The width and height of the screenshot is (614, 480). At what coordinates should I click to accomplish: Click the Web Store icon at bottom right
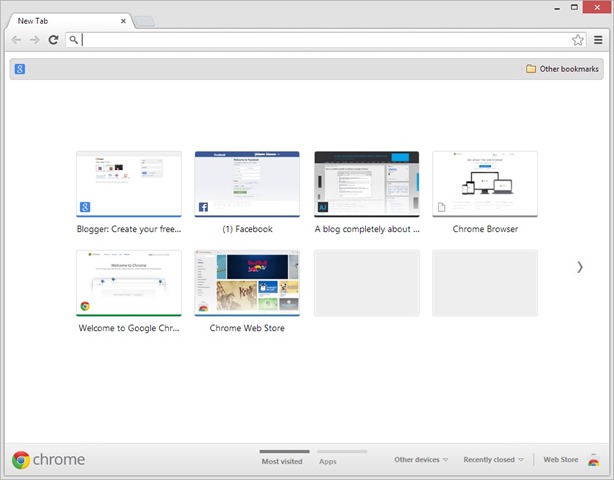(x=594, y=460)
